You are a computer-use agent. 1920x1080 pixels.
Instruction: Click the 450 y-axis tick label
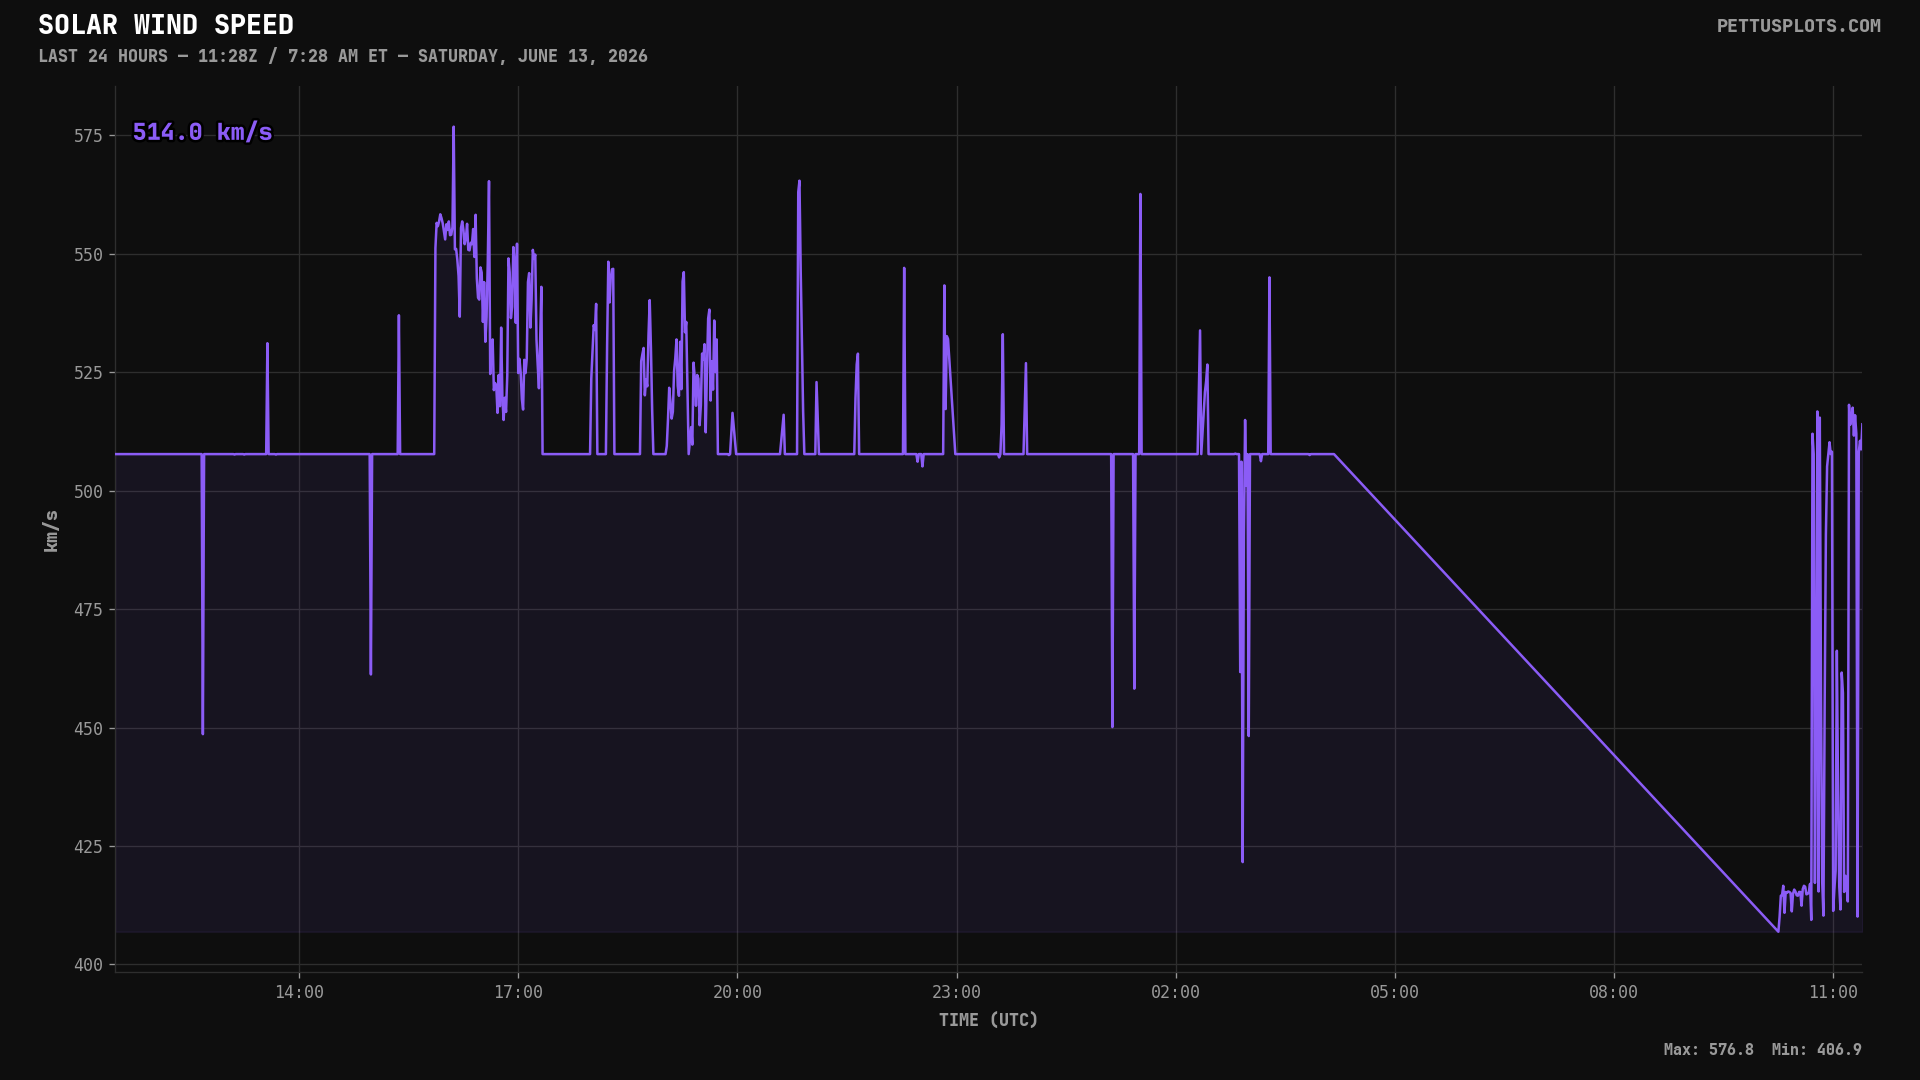[88, 729]
